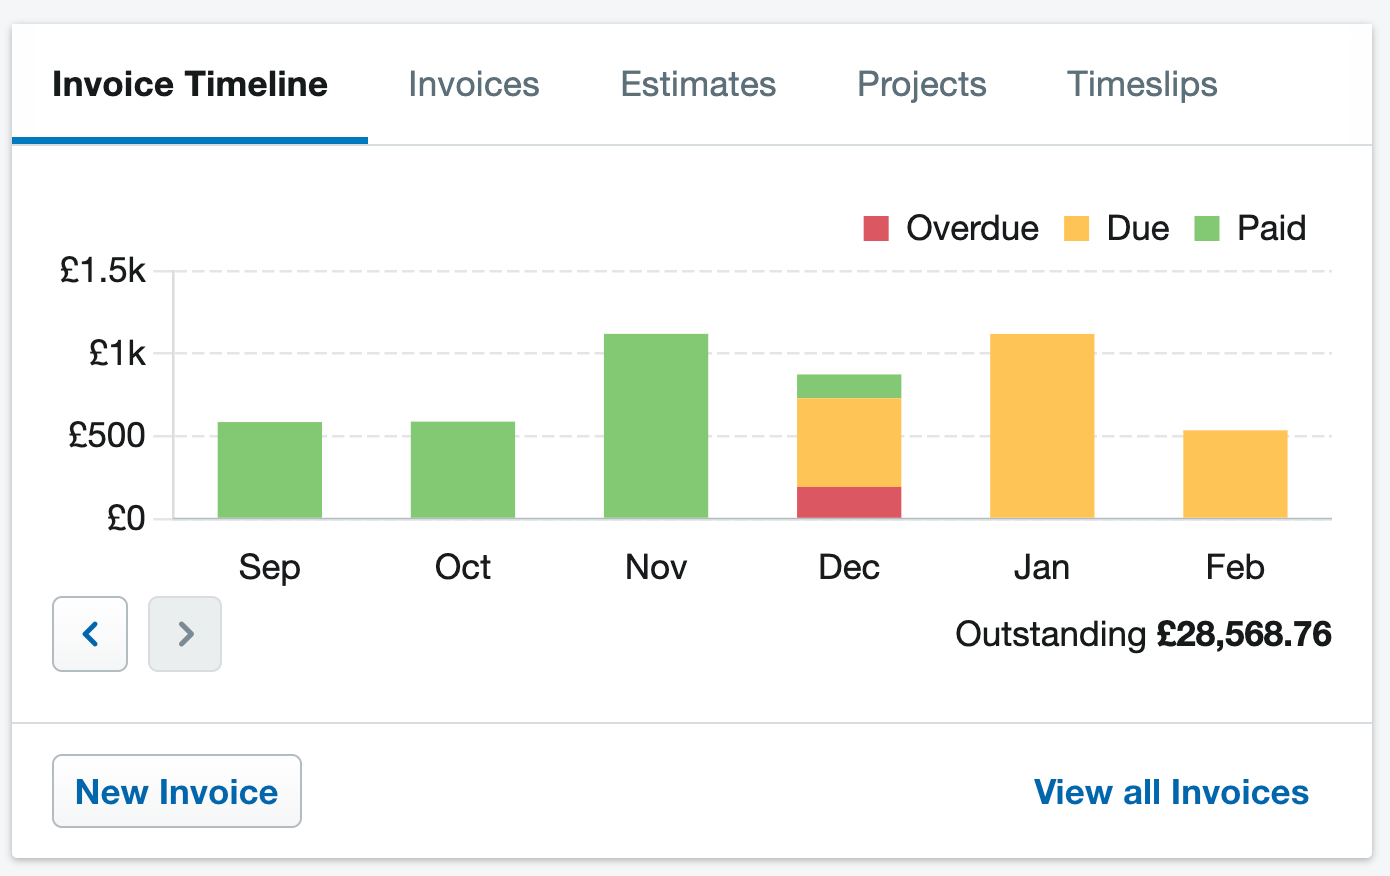The width and height of the screenshot is (1390, 876).
Task: Switch to the Invoices tab
Action: pos(473,84)
